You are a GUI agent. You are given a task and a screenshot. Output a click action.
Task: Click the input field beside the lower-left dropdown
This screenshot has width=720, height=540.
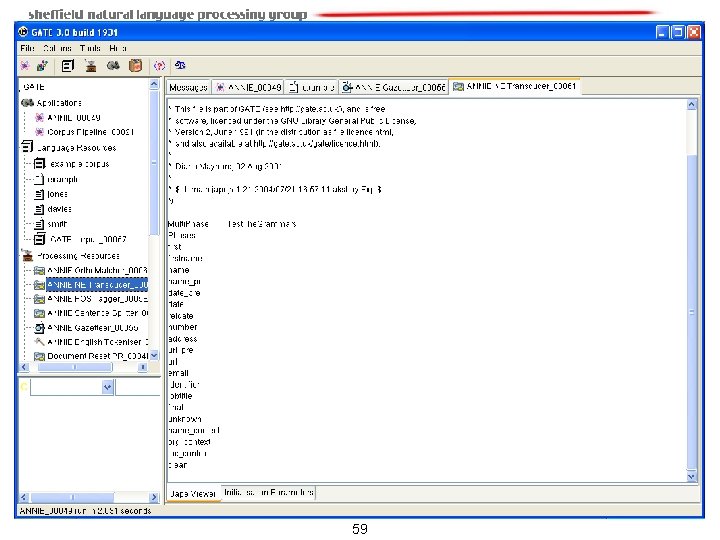tap(138, 388)
